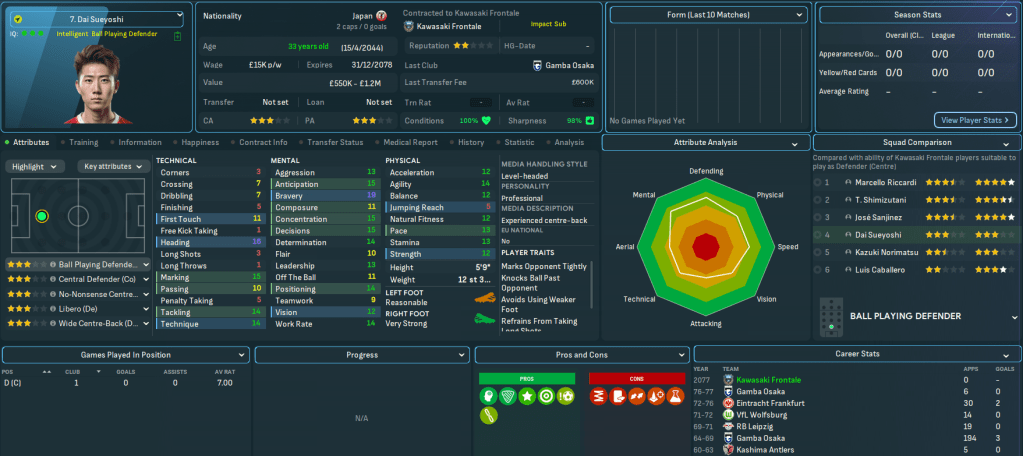Click the tactics board icon beside Ball Playing Defender
1023x456 pixels.
(827, 316)
